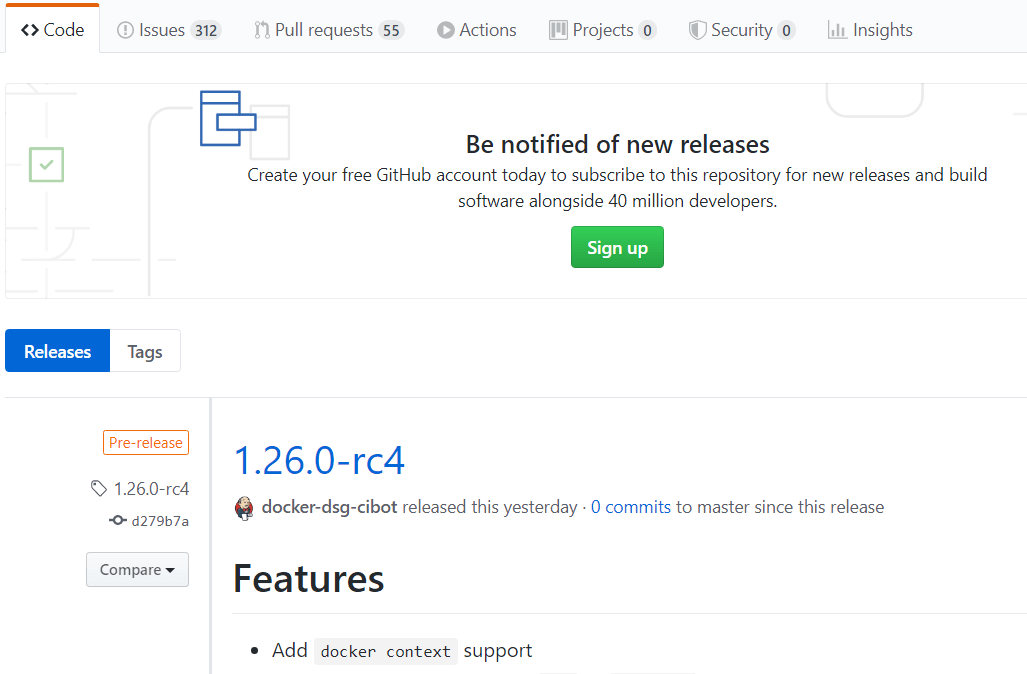Click the docker-dsg-cibot avatar
Viewport: 1027px width, 674px height.
tap(244, 508)
